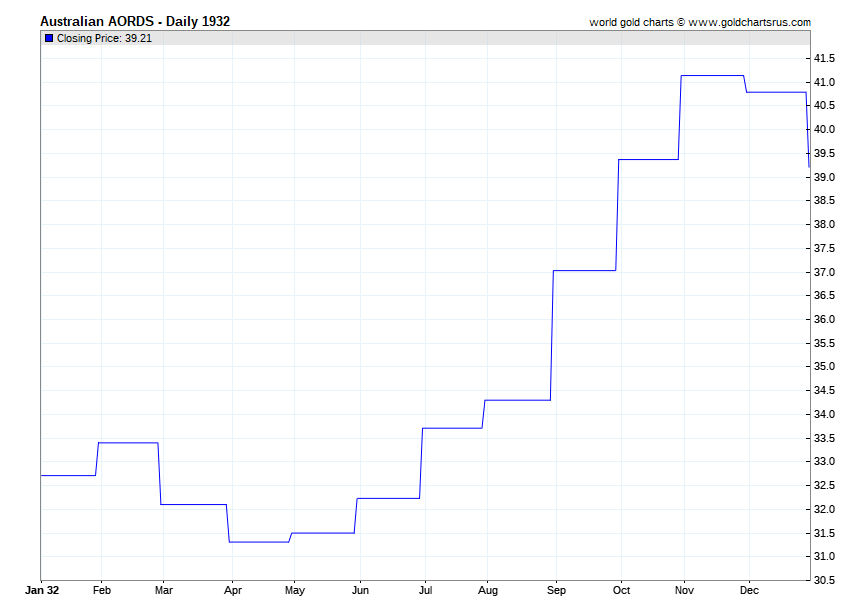Image resolution: width=850 pixels, height=616 pixels.
Task: Click the April price low near 31.3
Action: [x=259, y=542]
